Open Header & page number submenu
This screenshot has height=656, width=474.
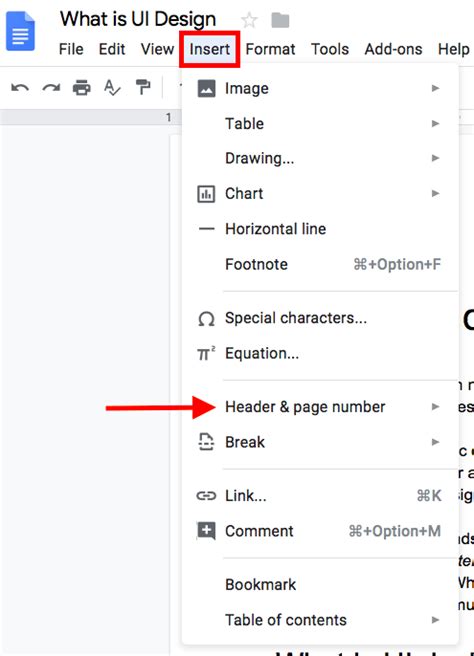click(320, 407)
